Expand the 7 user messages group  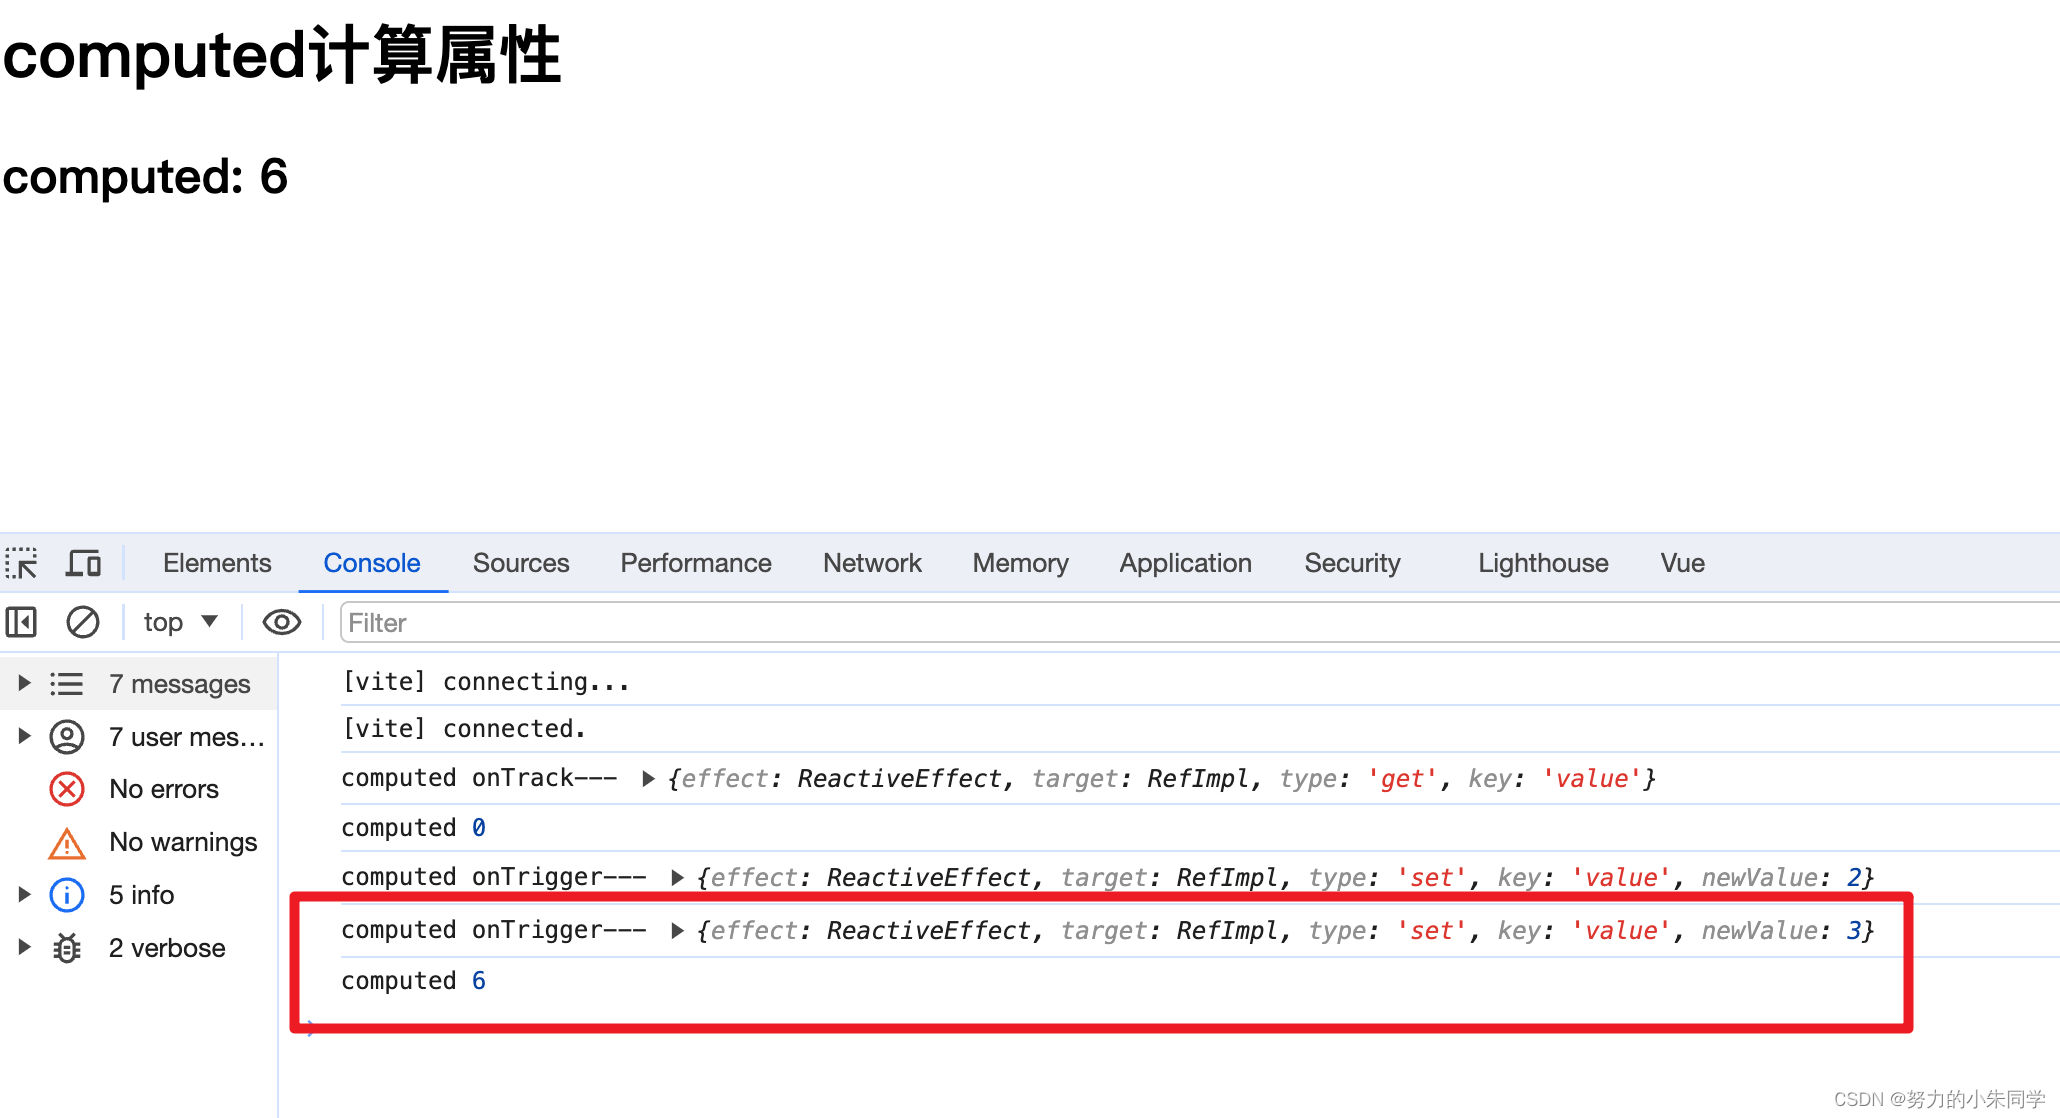[25, 736]
